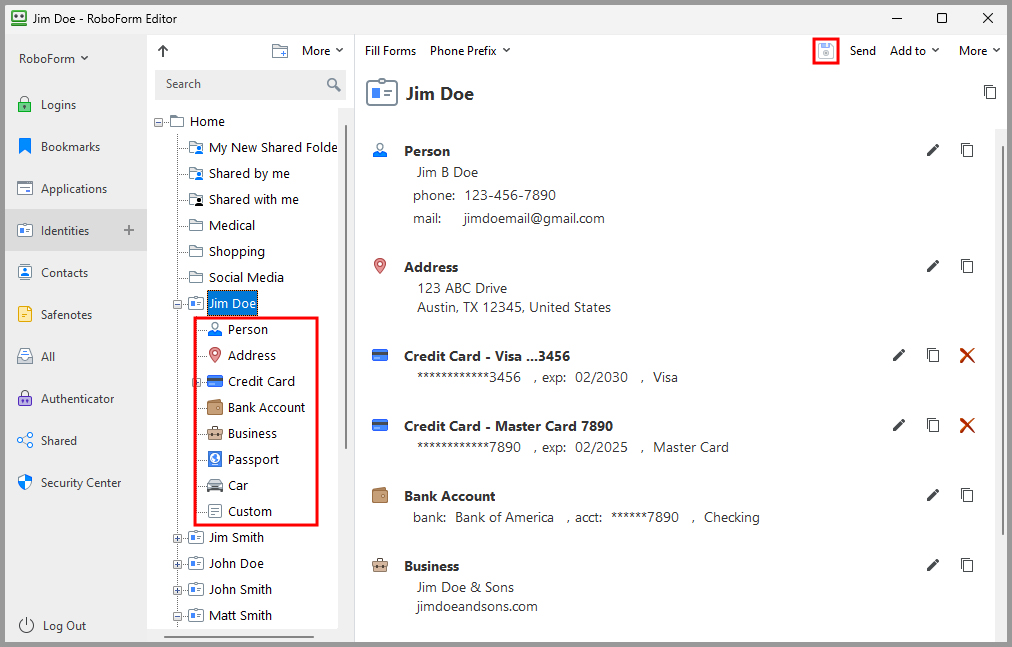Open Shared by me folder
Image resolution: width=1012 pixels, height=647 pixels.
tap(239, 174)
